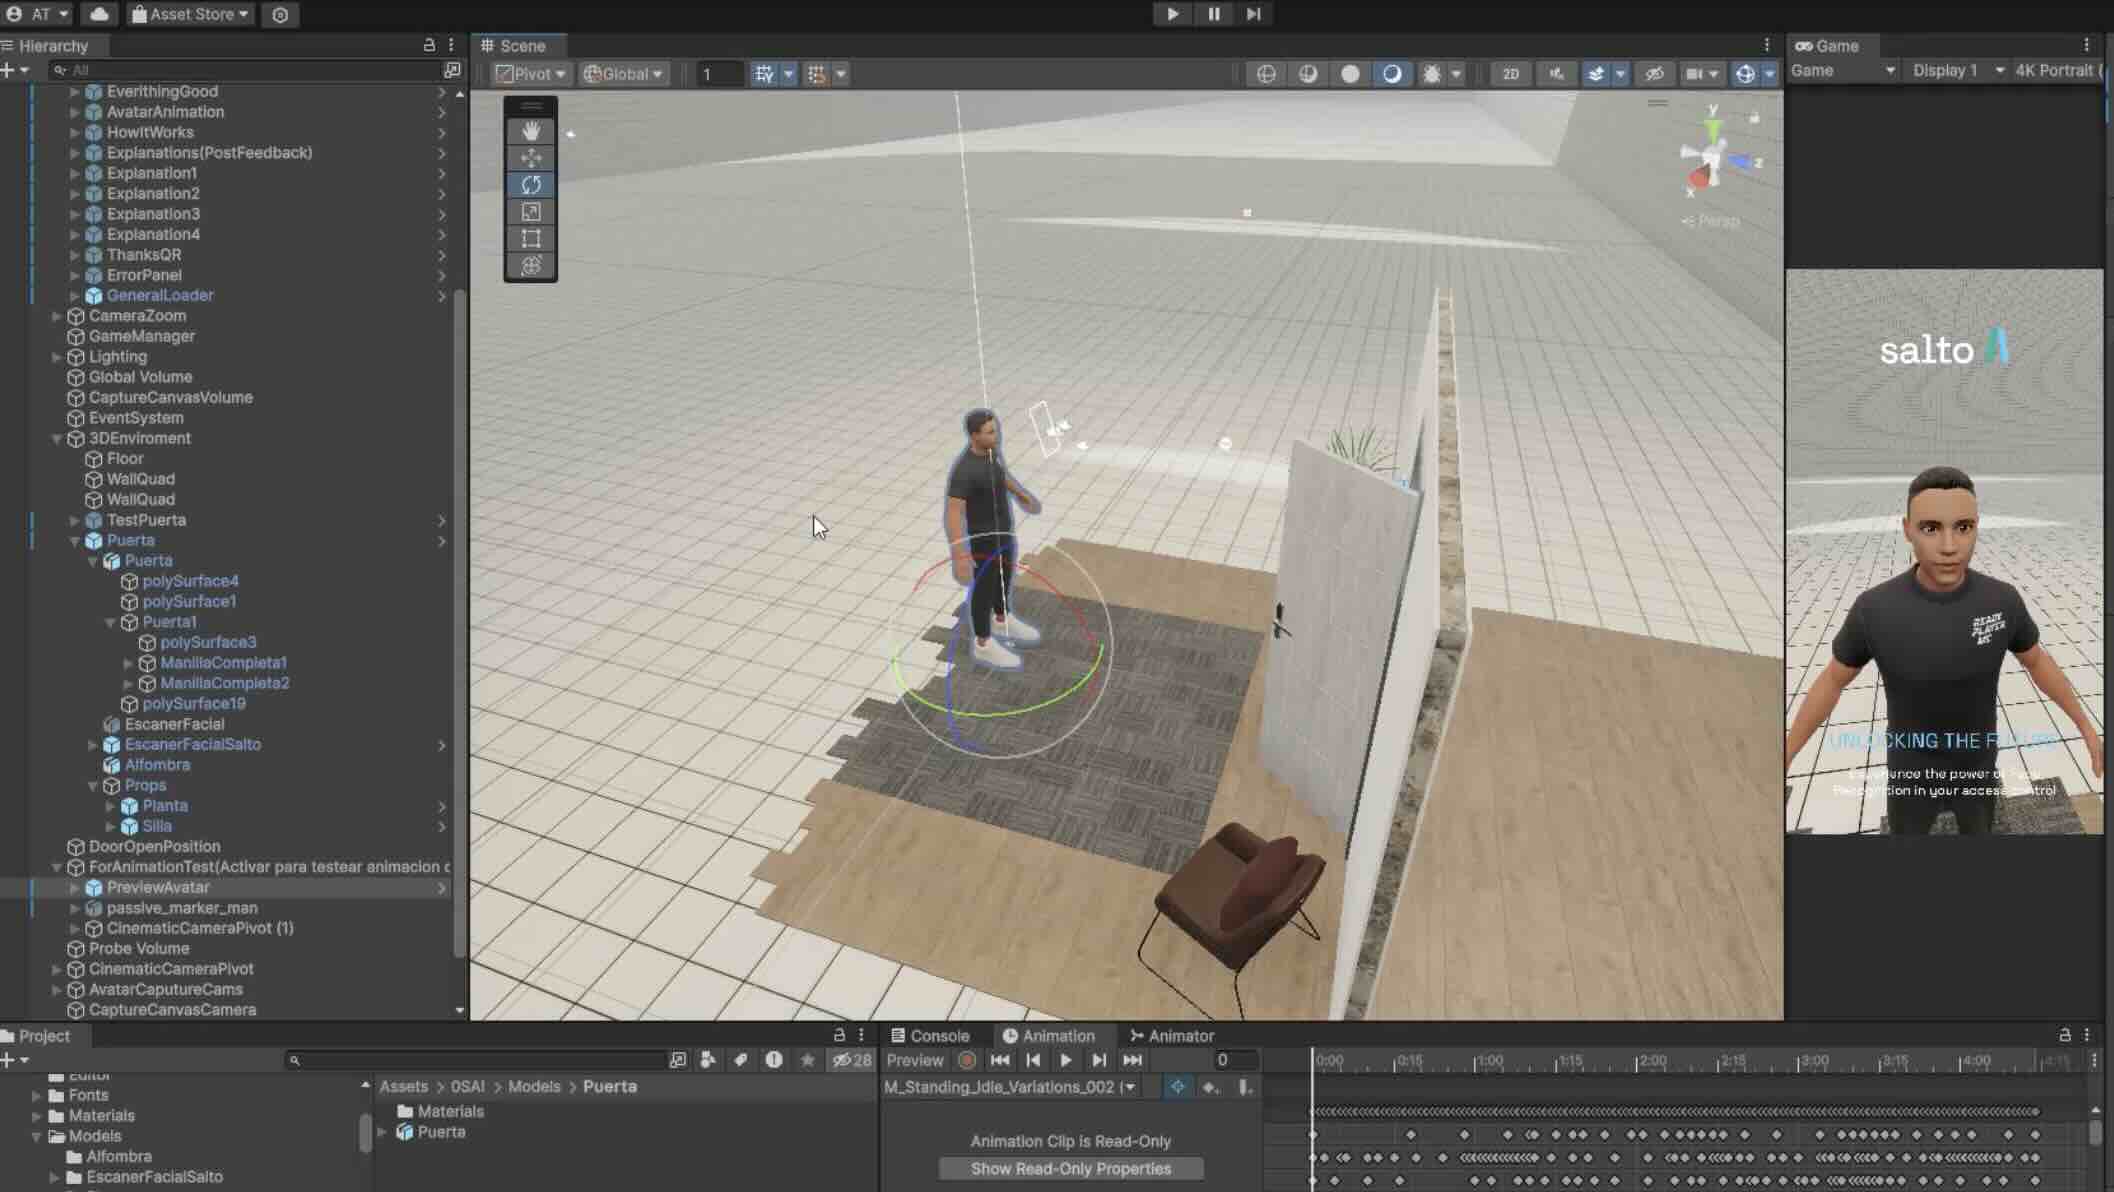Select the Move tool in scene overlay

531,158
